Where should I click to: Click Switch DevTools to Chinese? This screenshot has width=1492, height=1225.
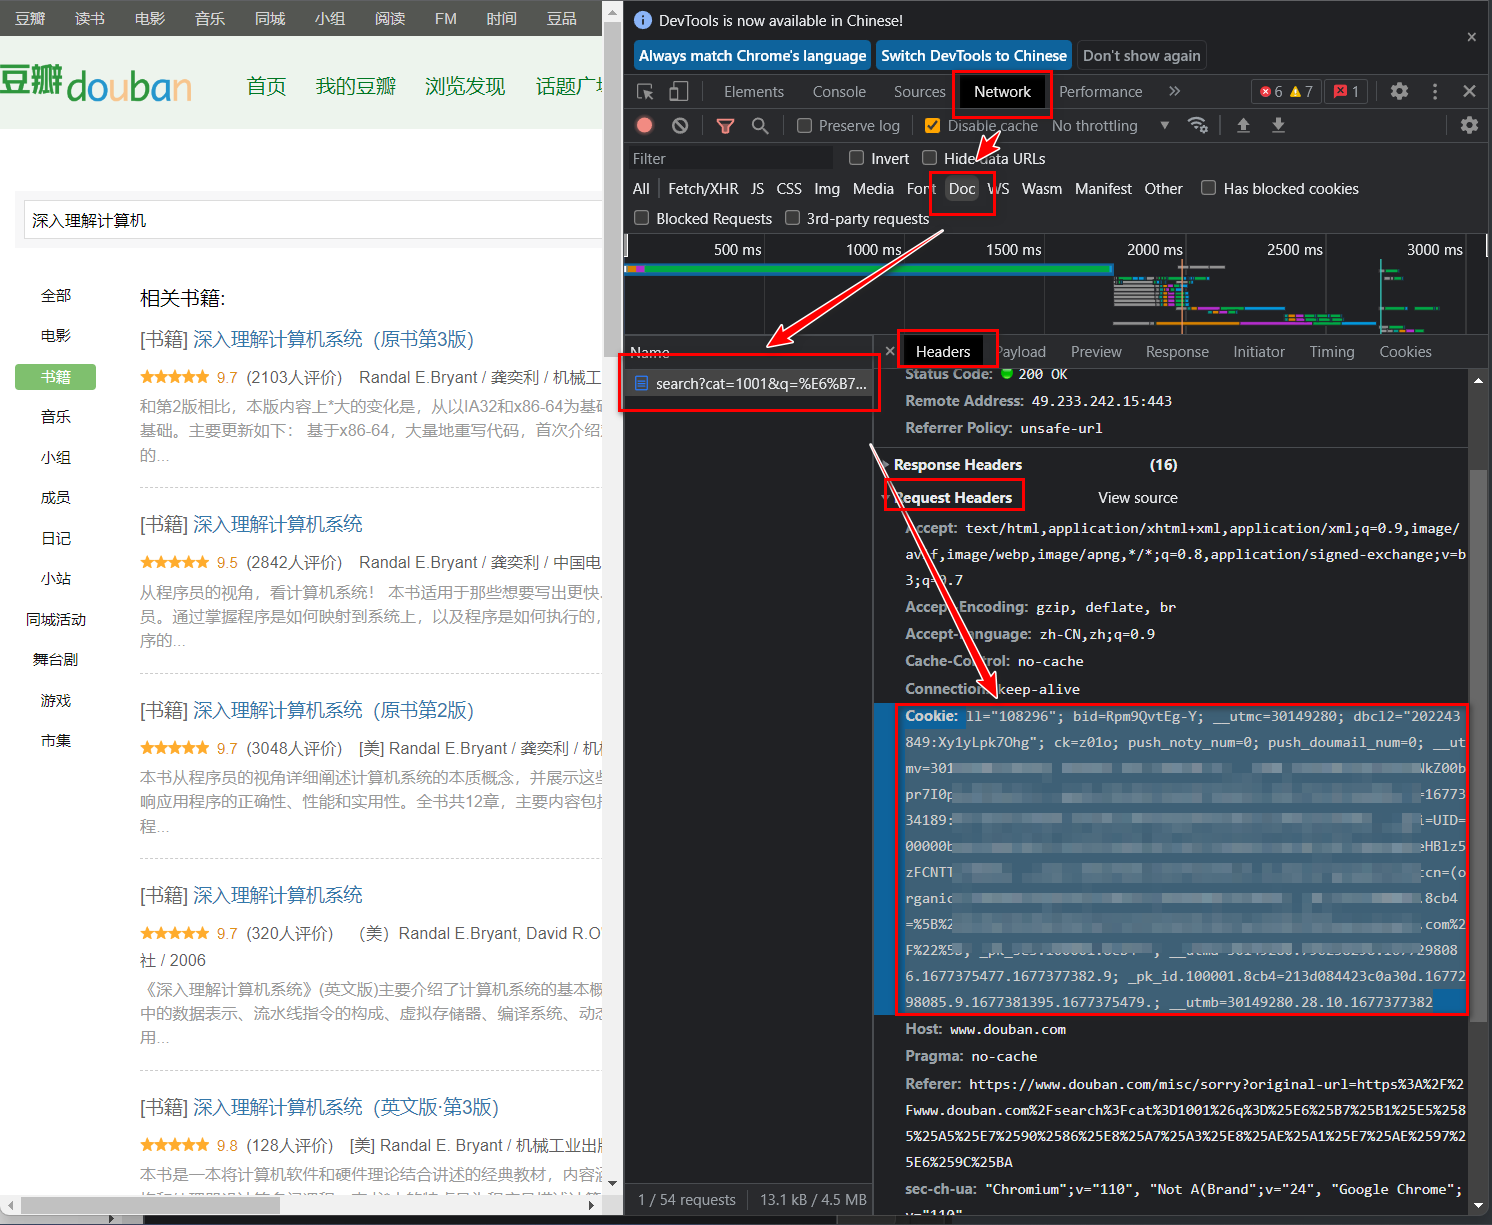click(974, 55)
